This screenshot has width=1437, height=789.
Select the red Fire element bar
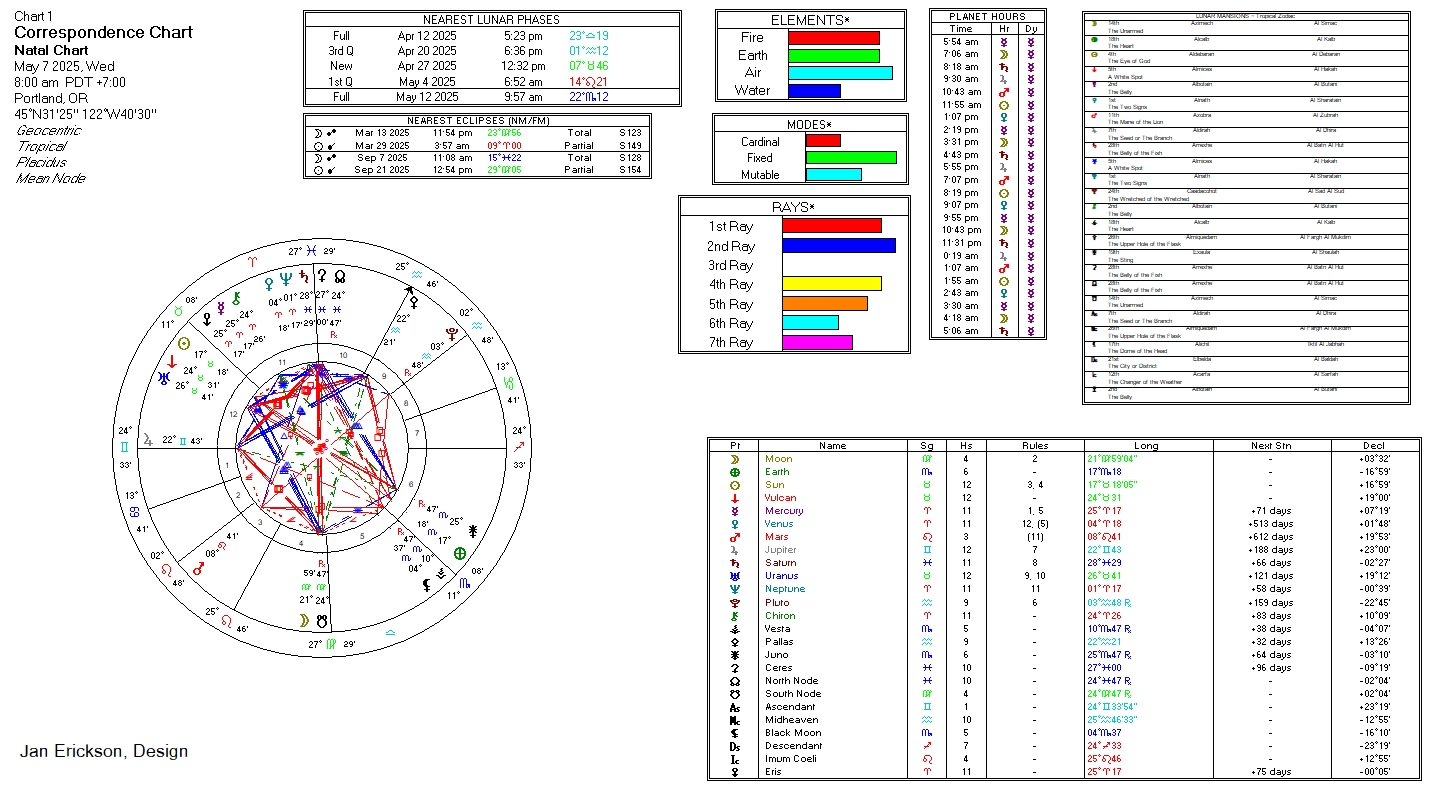834,38
